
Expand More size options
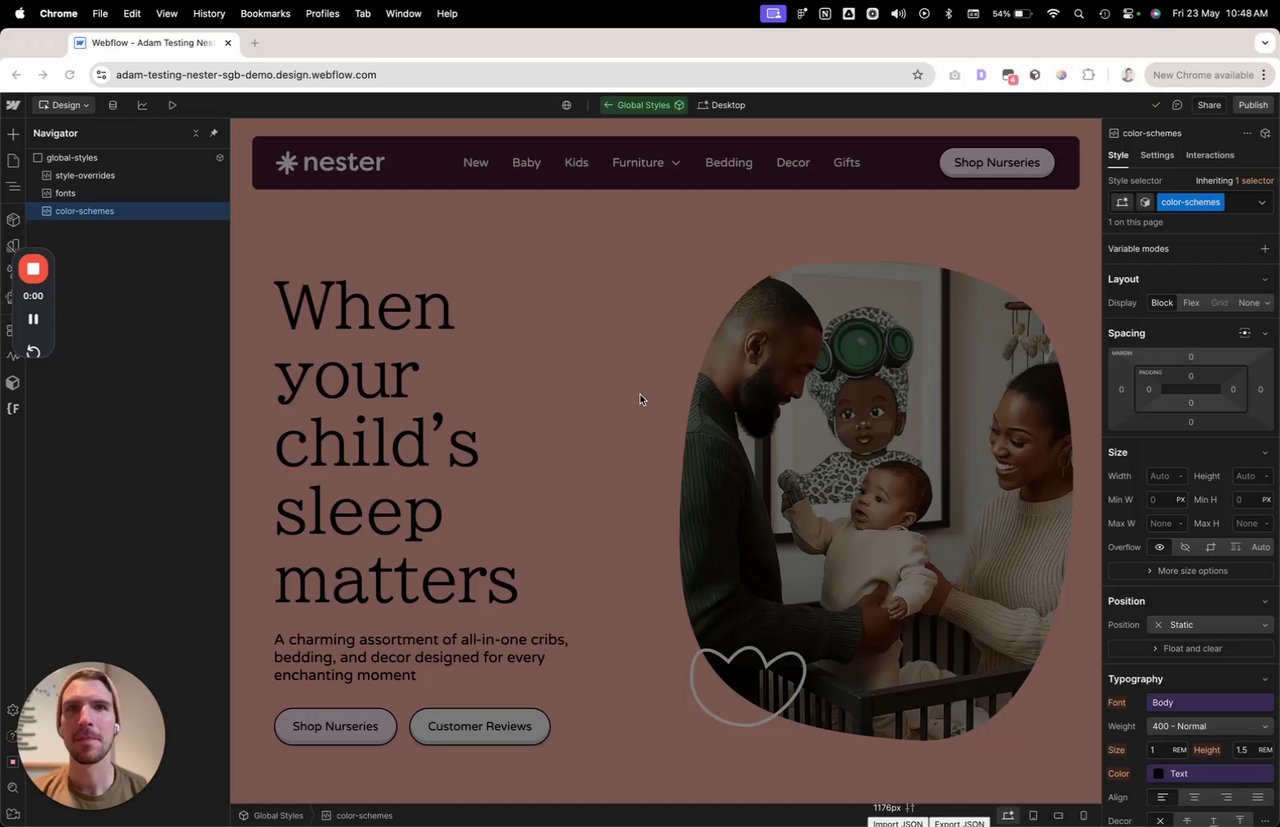click(1191, 571)
